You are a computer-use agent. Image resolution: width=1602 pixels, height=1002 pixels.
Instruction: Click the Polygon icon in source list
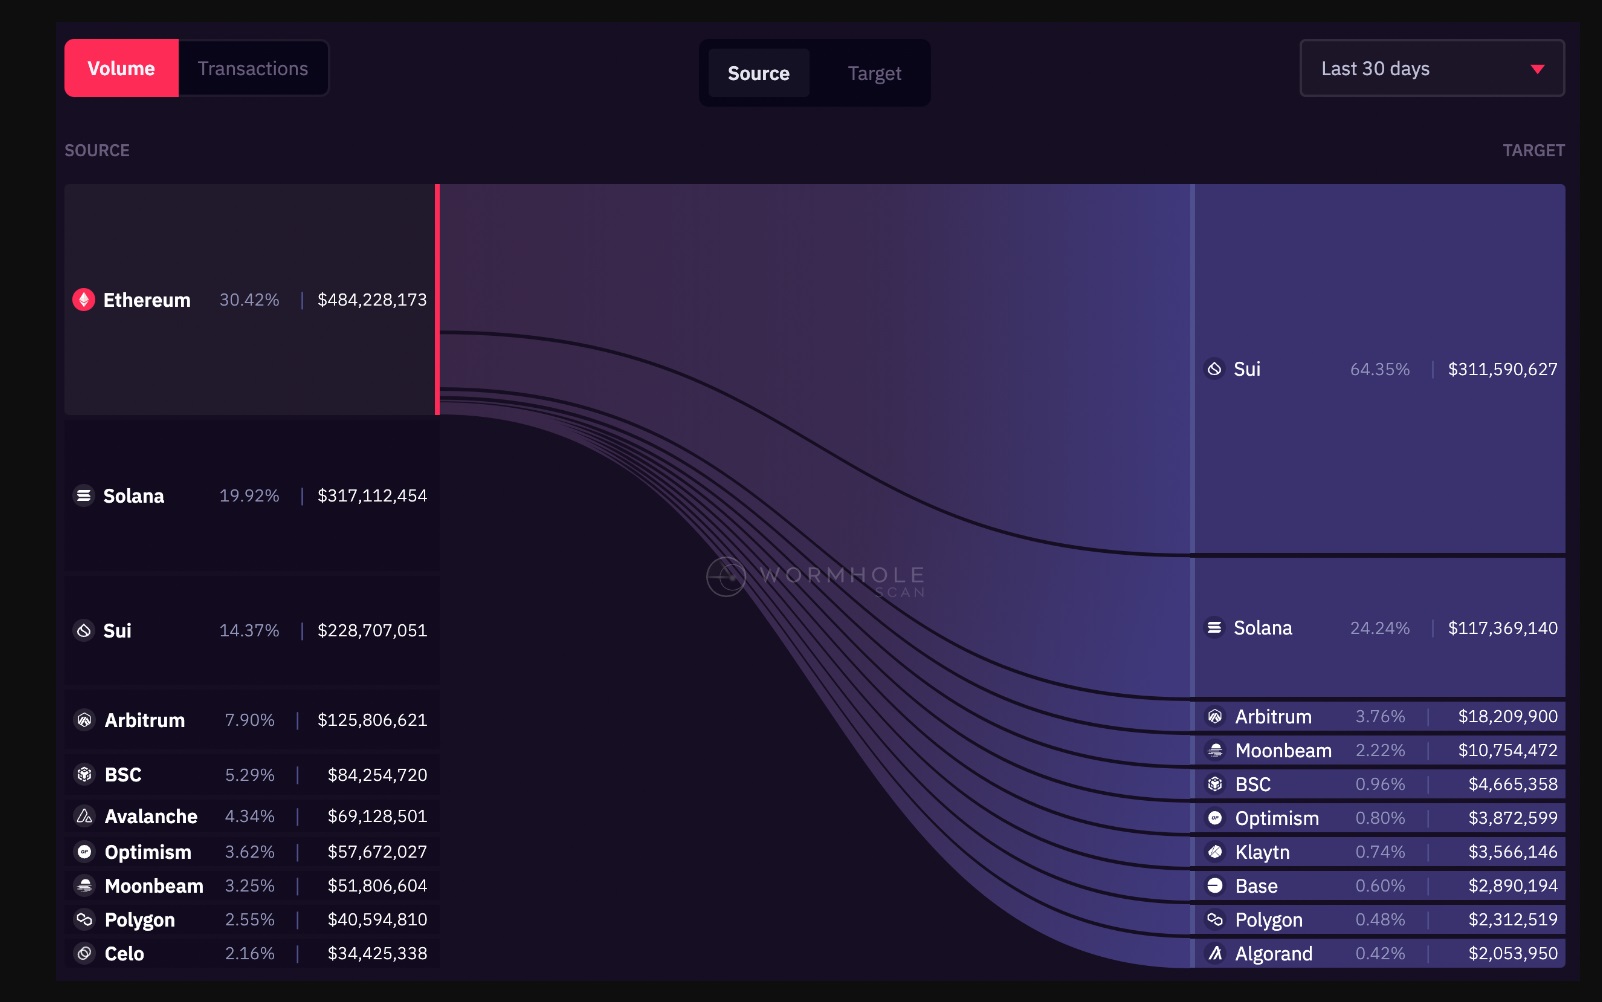[x=84, y=920]
